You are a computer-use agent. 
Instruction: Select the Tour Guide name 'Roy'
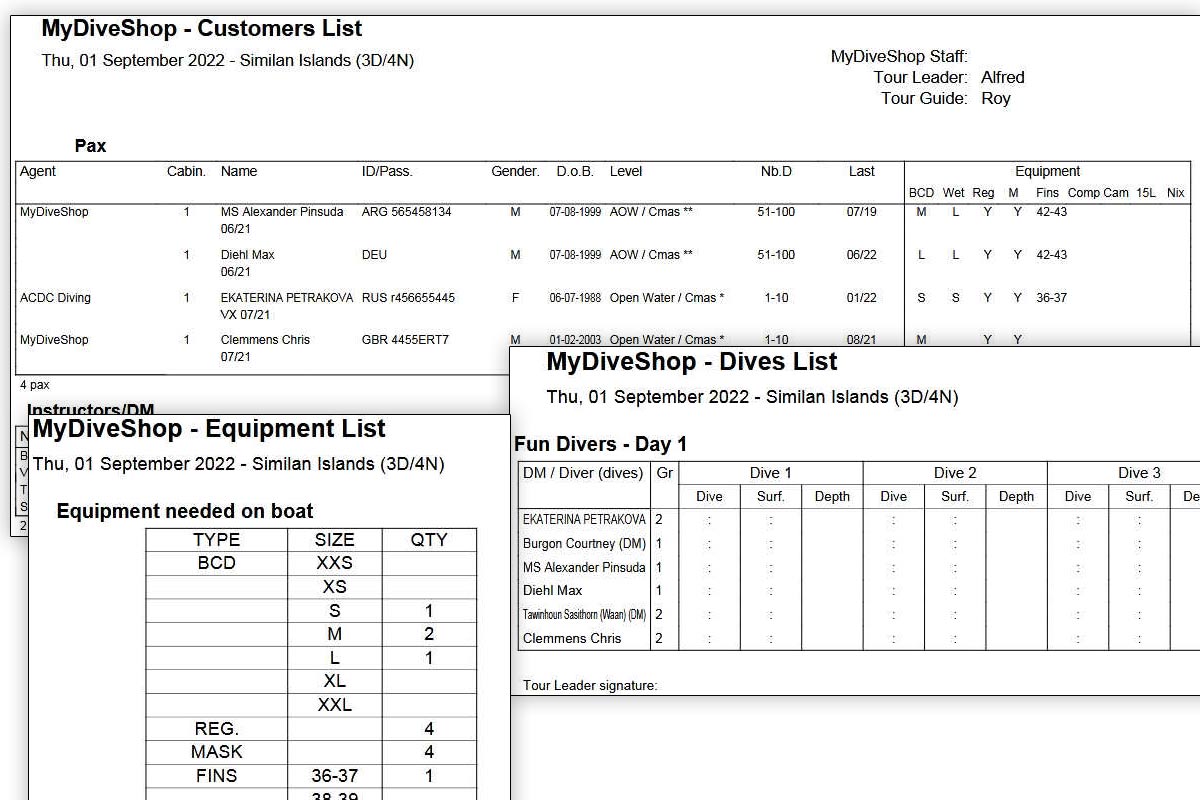pos(996,98)
